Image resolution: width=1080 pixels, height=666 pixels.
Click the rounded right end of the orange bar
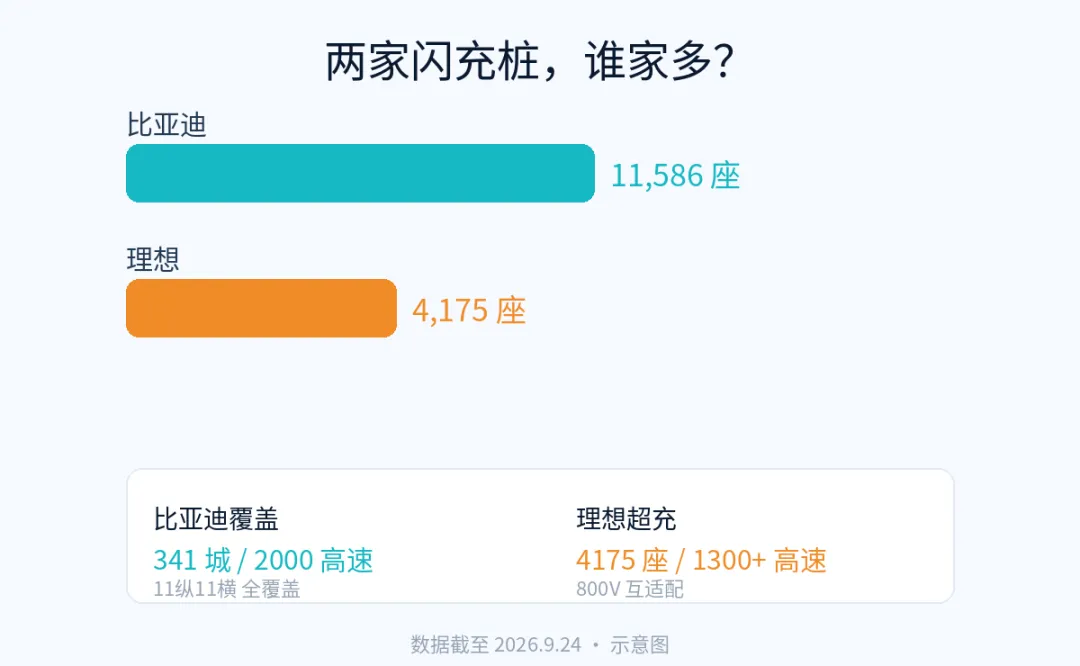click(388, 308)
